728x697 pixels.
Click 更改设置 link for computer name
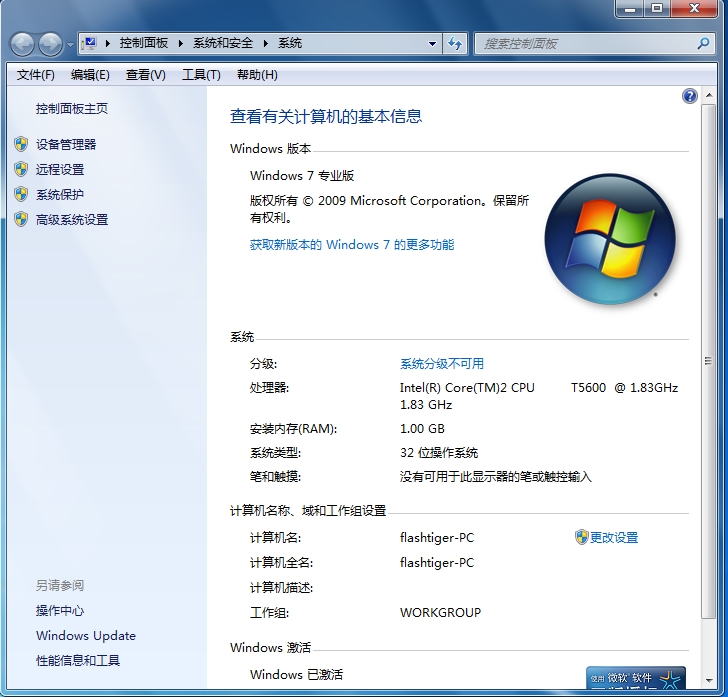(614, 538)
